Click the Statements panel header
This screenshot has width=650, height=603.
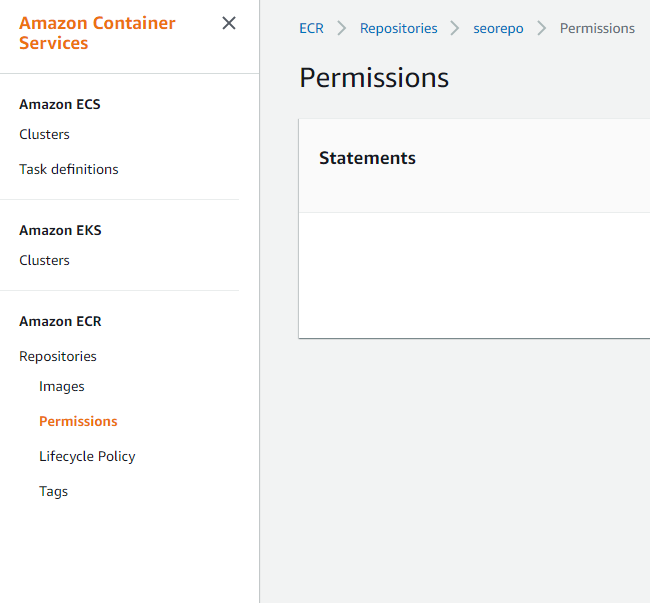point(367,158)
